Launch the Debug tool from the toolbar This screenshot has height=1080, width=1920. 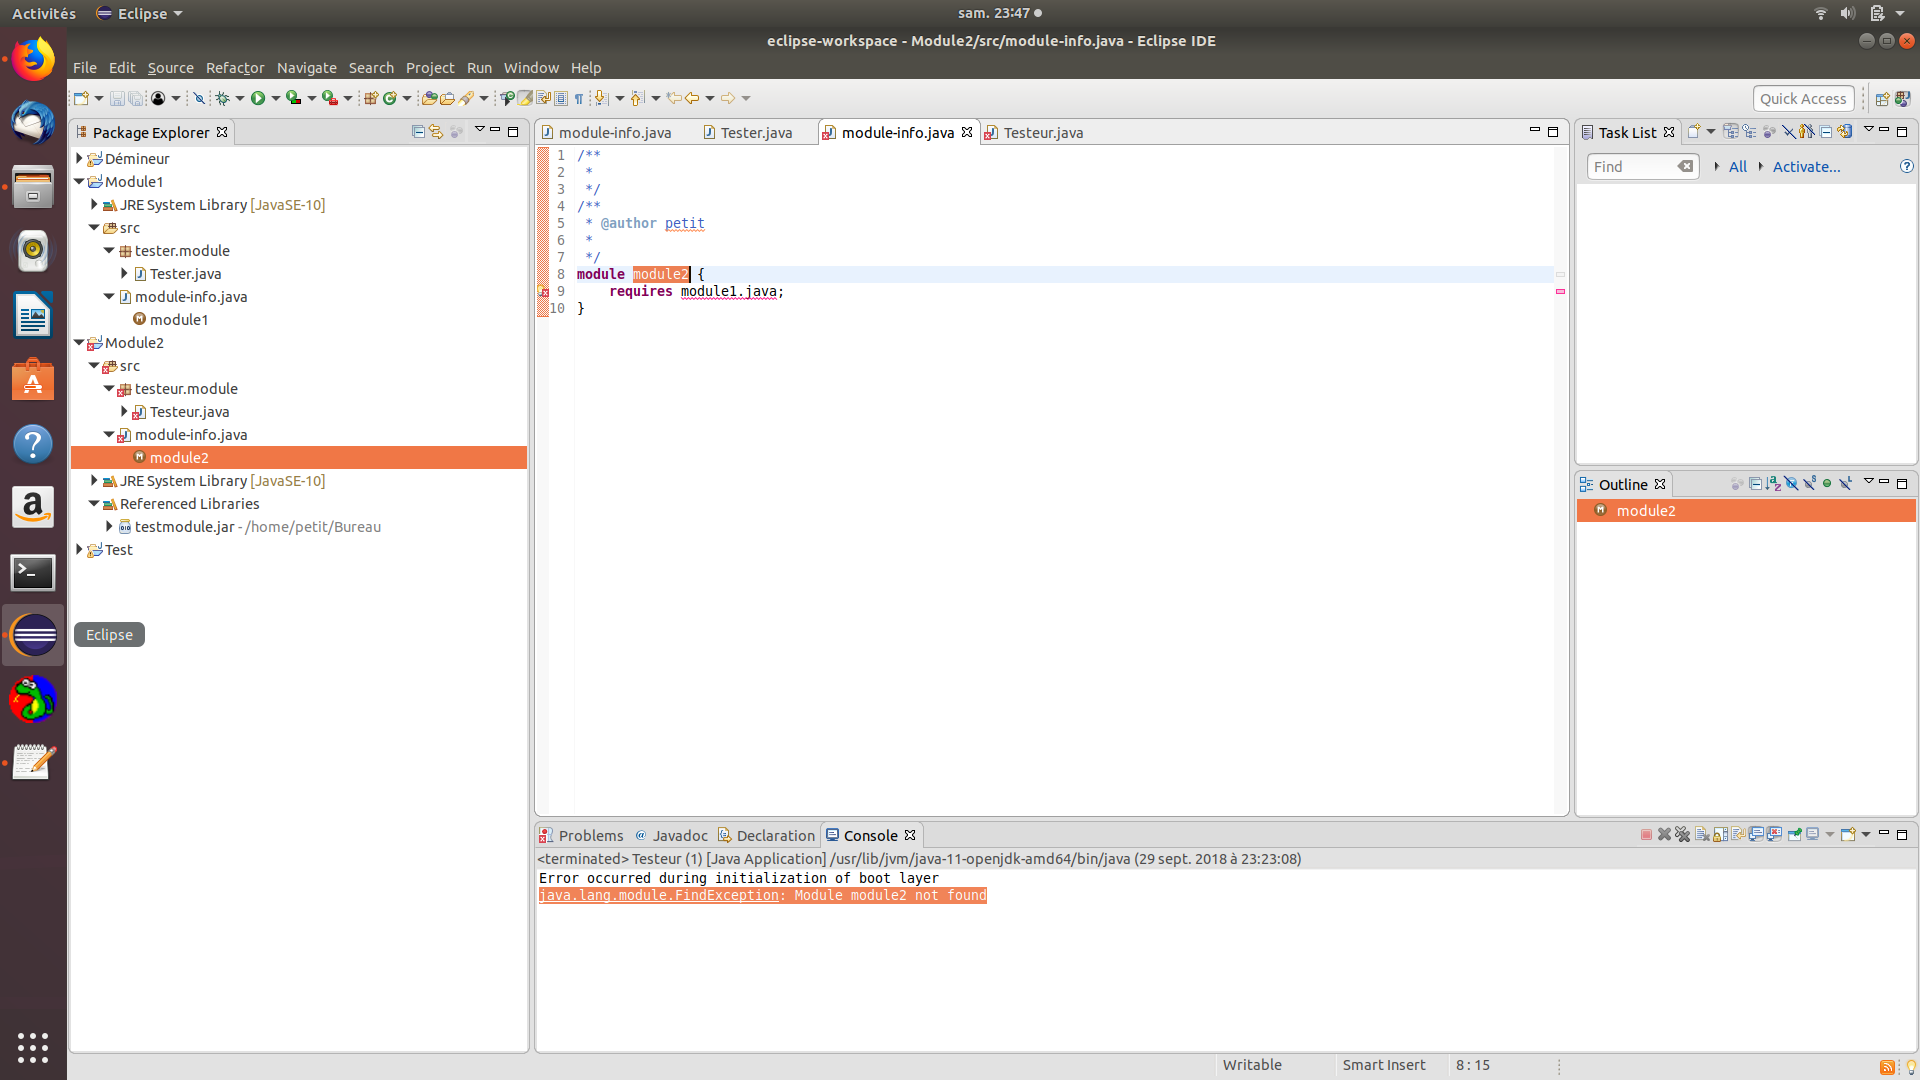221,98
